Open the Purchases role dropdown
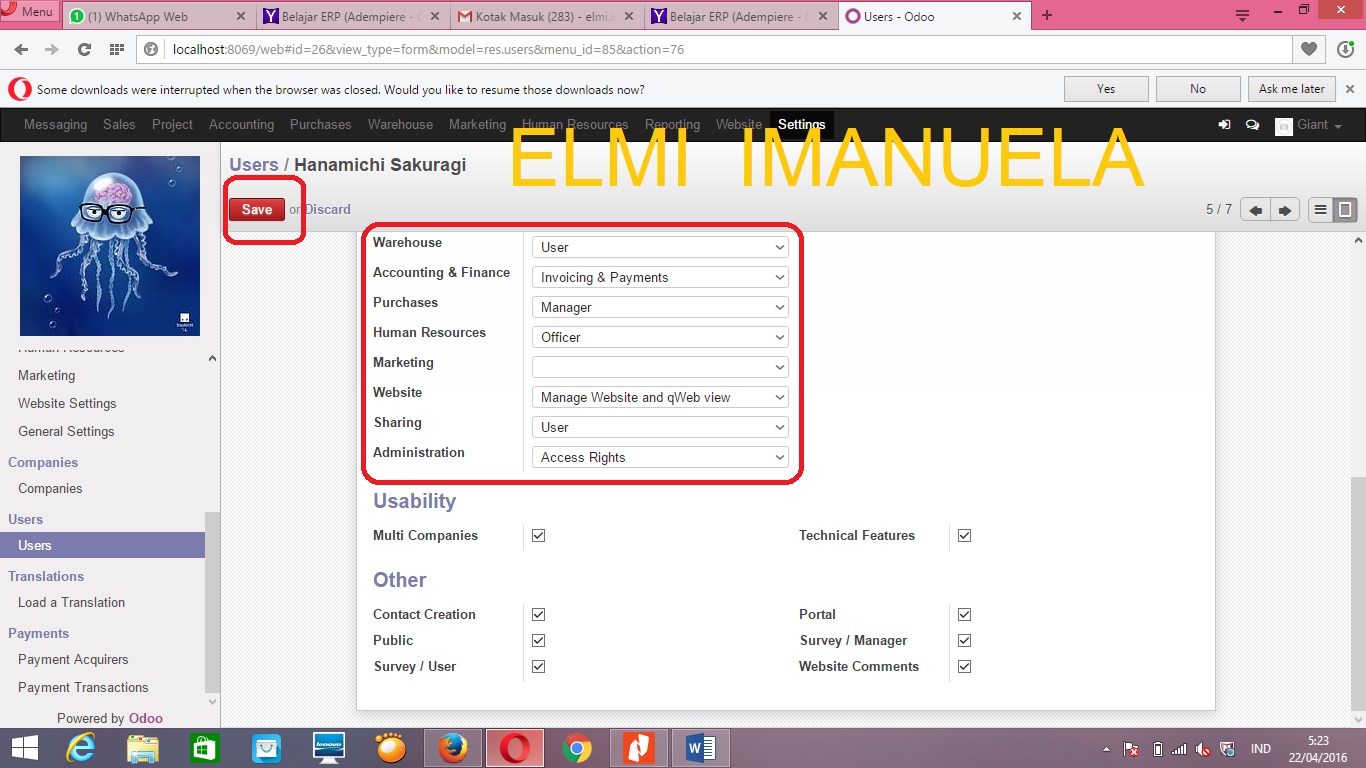The width and height of the screenshot is (1366, 768). coord(660,307)
